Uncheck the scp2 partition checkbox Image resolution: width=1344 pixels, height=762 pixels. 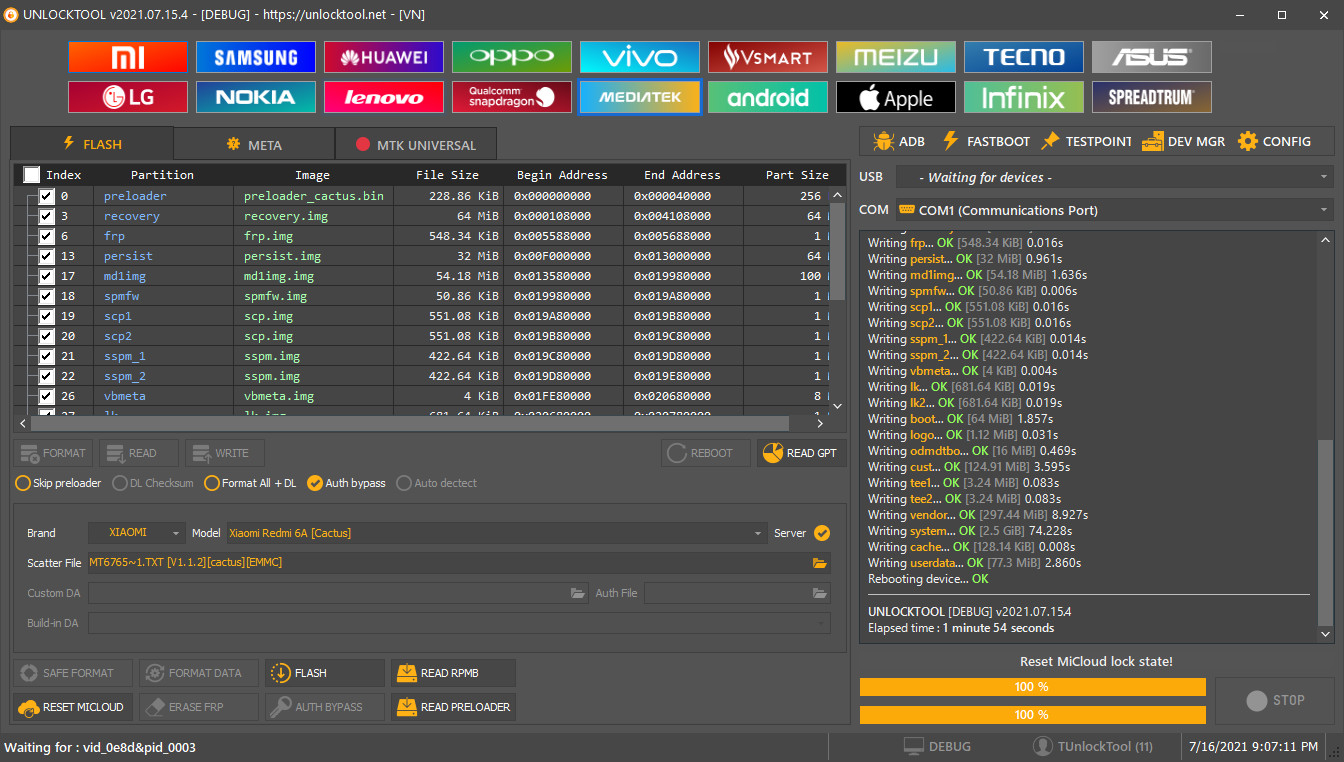46,336
